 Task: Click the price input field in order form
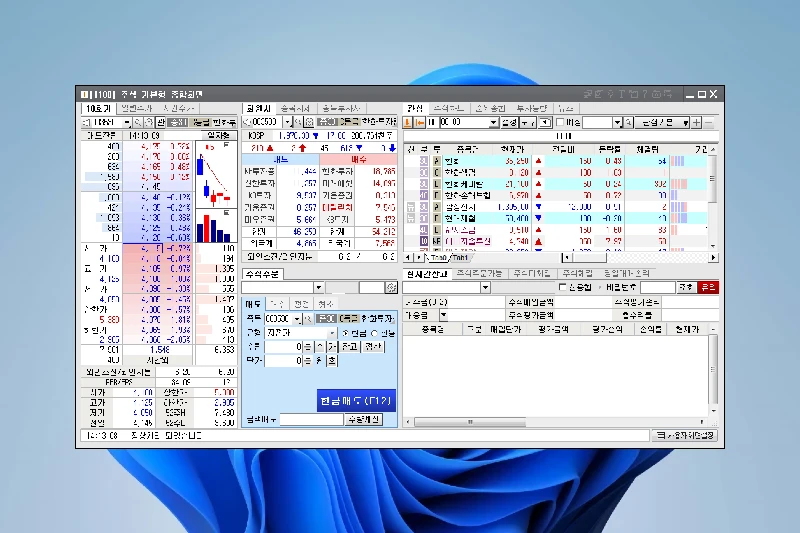click(x=284, y=361)
